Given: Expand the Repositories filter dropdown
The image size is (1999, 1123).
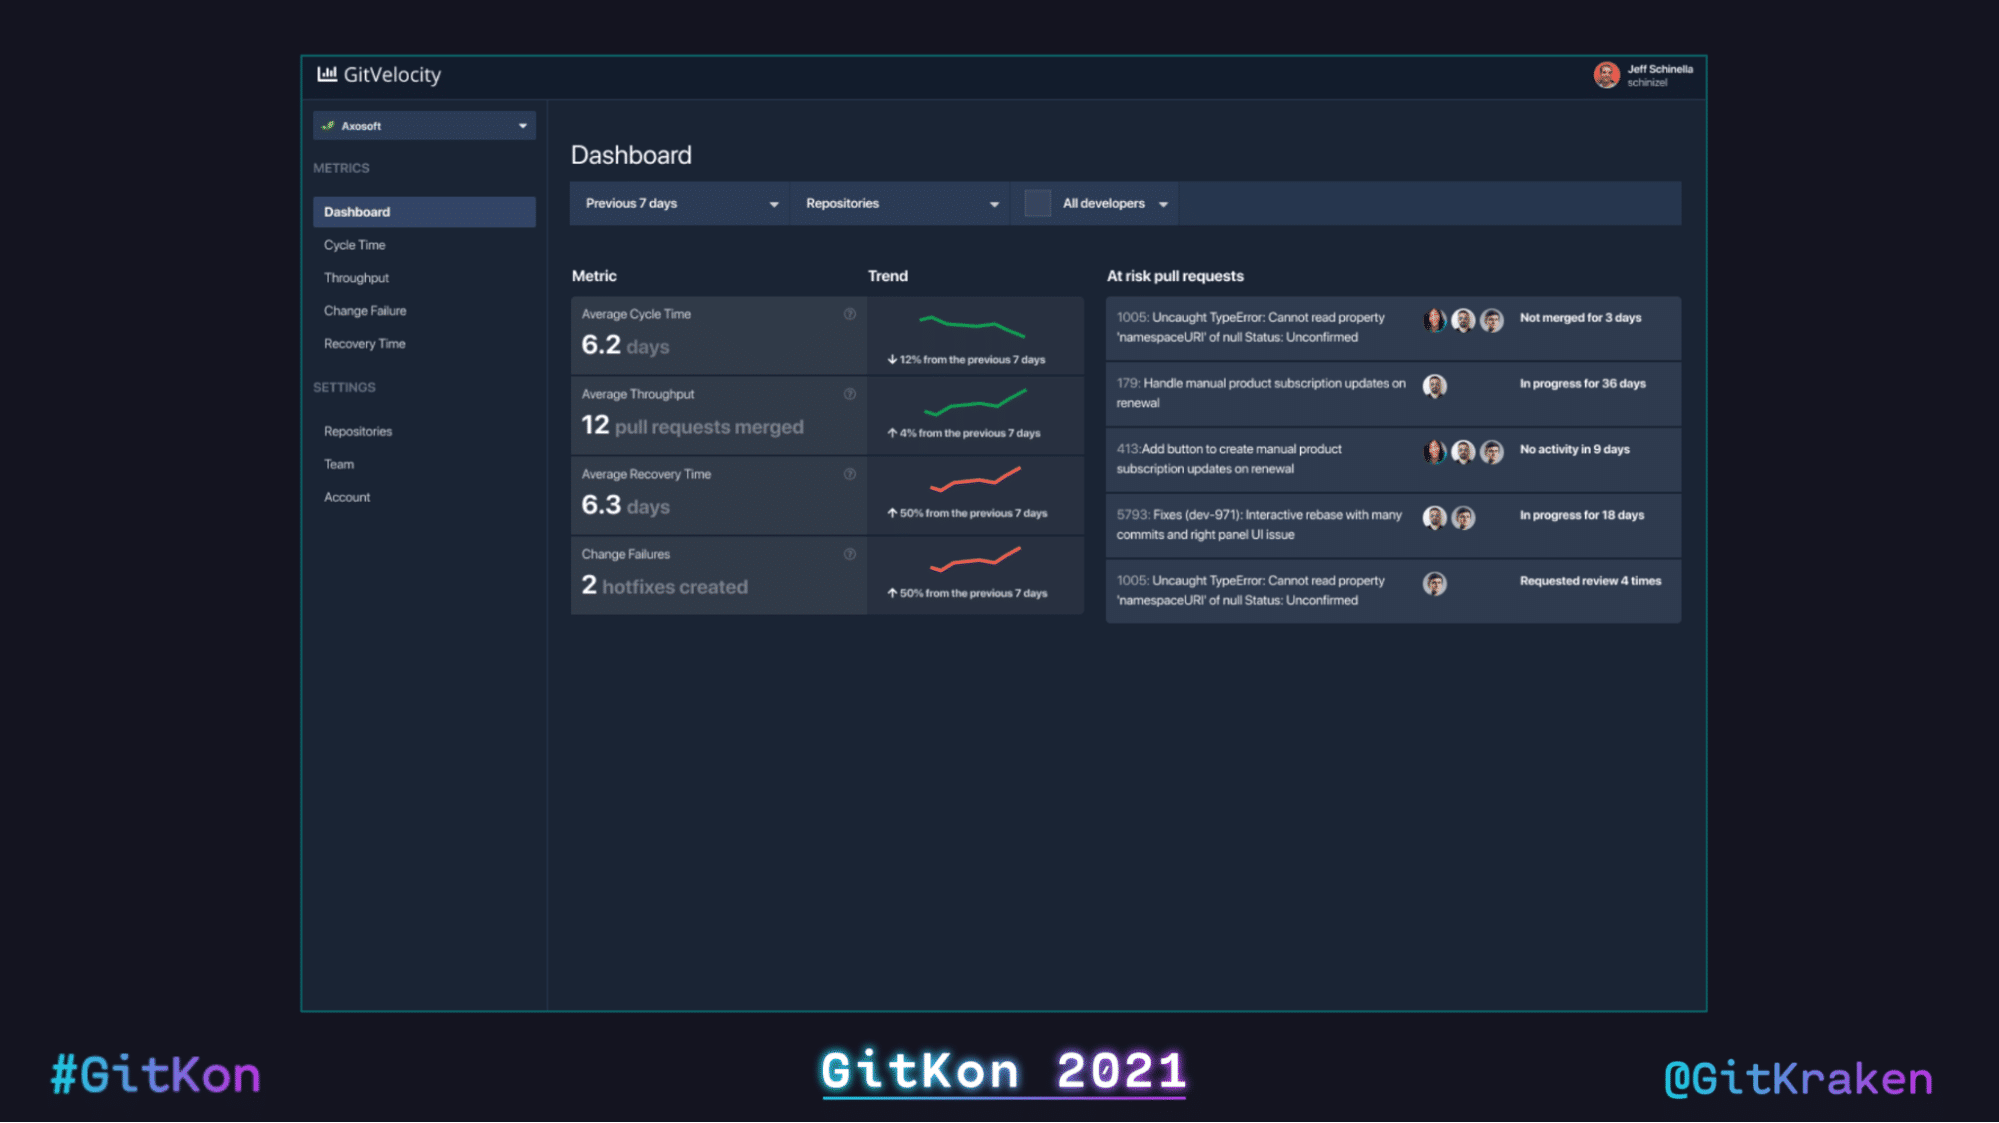Looking at the screenshot, I should pos(898,203).
